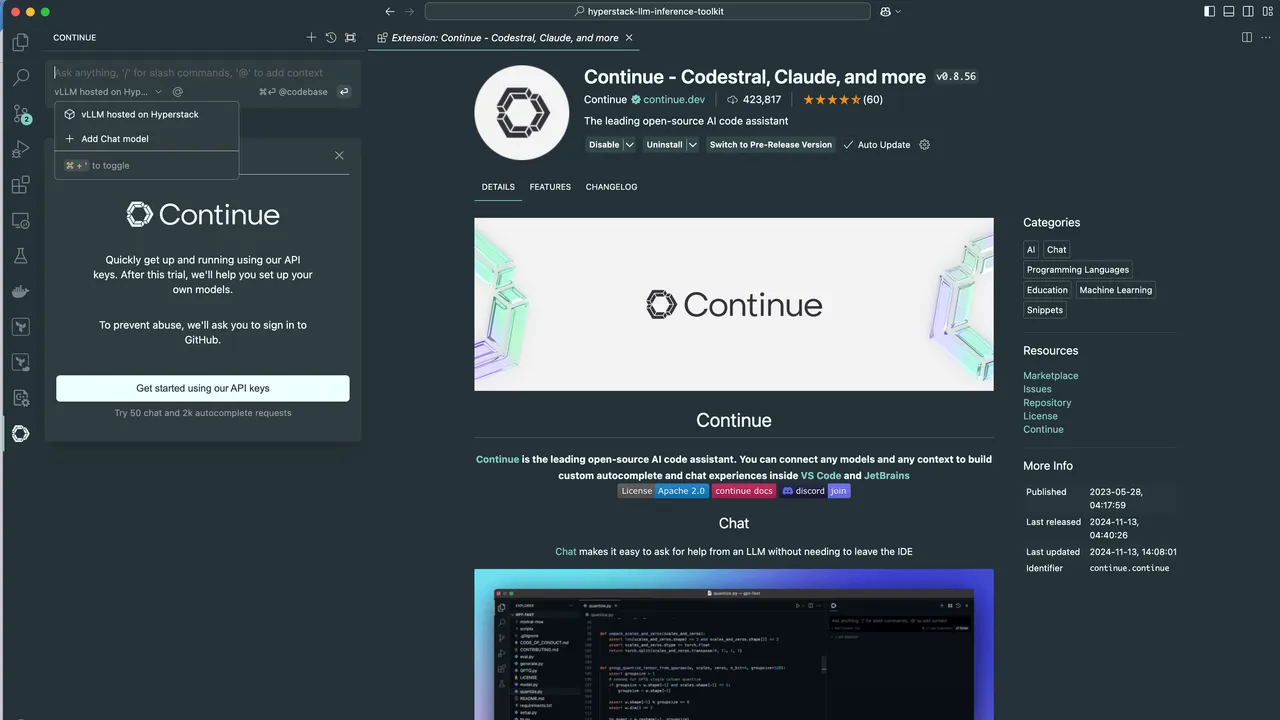Select the Chat category tag
The width and height of the screenshot is (1280, 720).
click(1057, 249)
